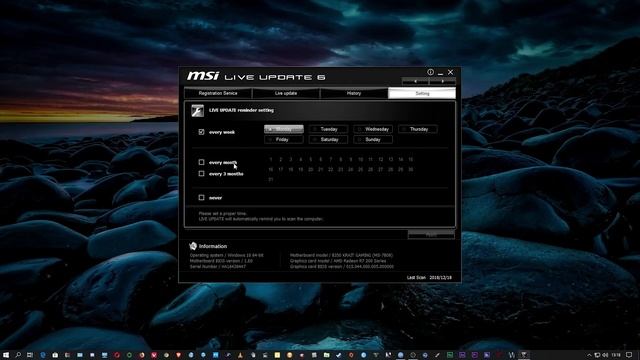Open the Registration Service tab
The height and width of the screenshot is (360, 640).
(x=218, y=93)
